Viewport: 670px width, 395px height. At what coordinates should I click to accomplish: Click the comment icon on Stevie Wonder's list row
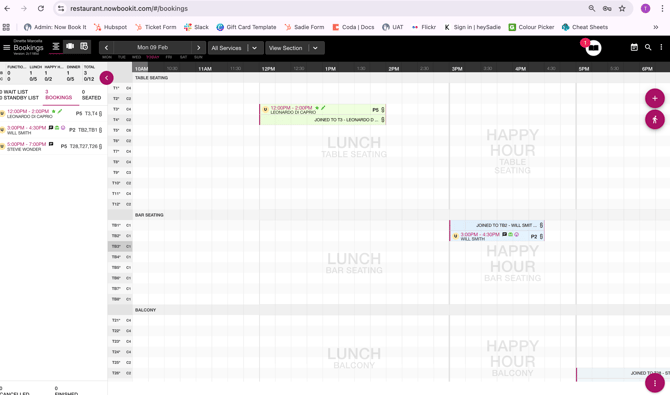(x=51, y=144)
